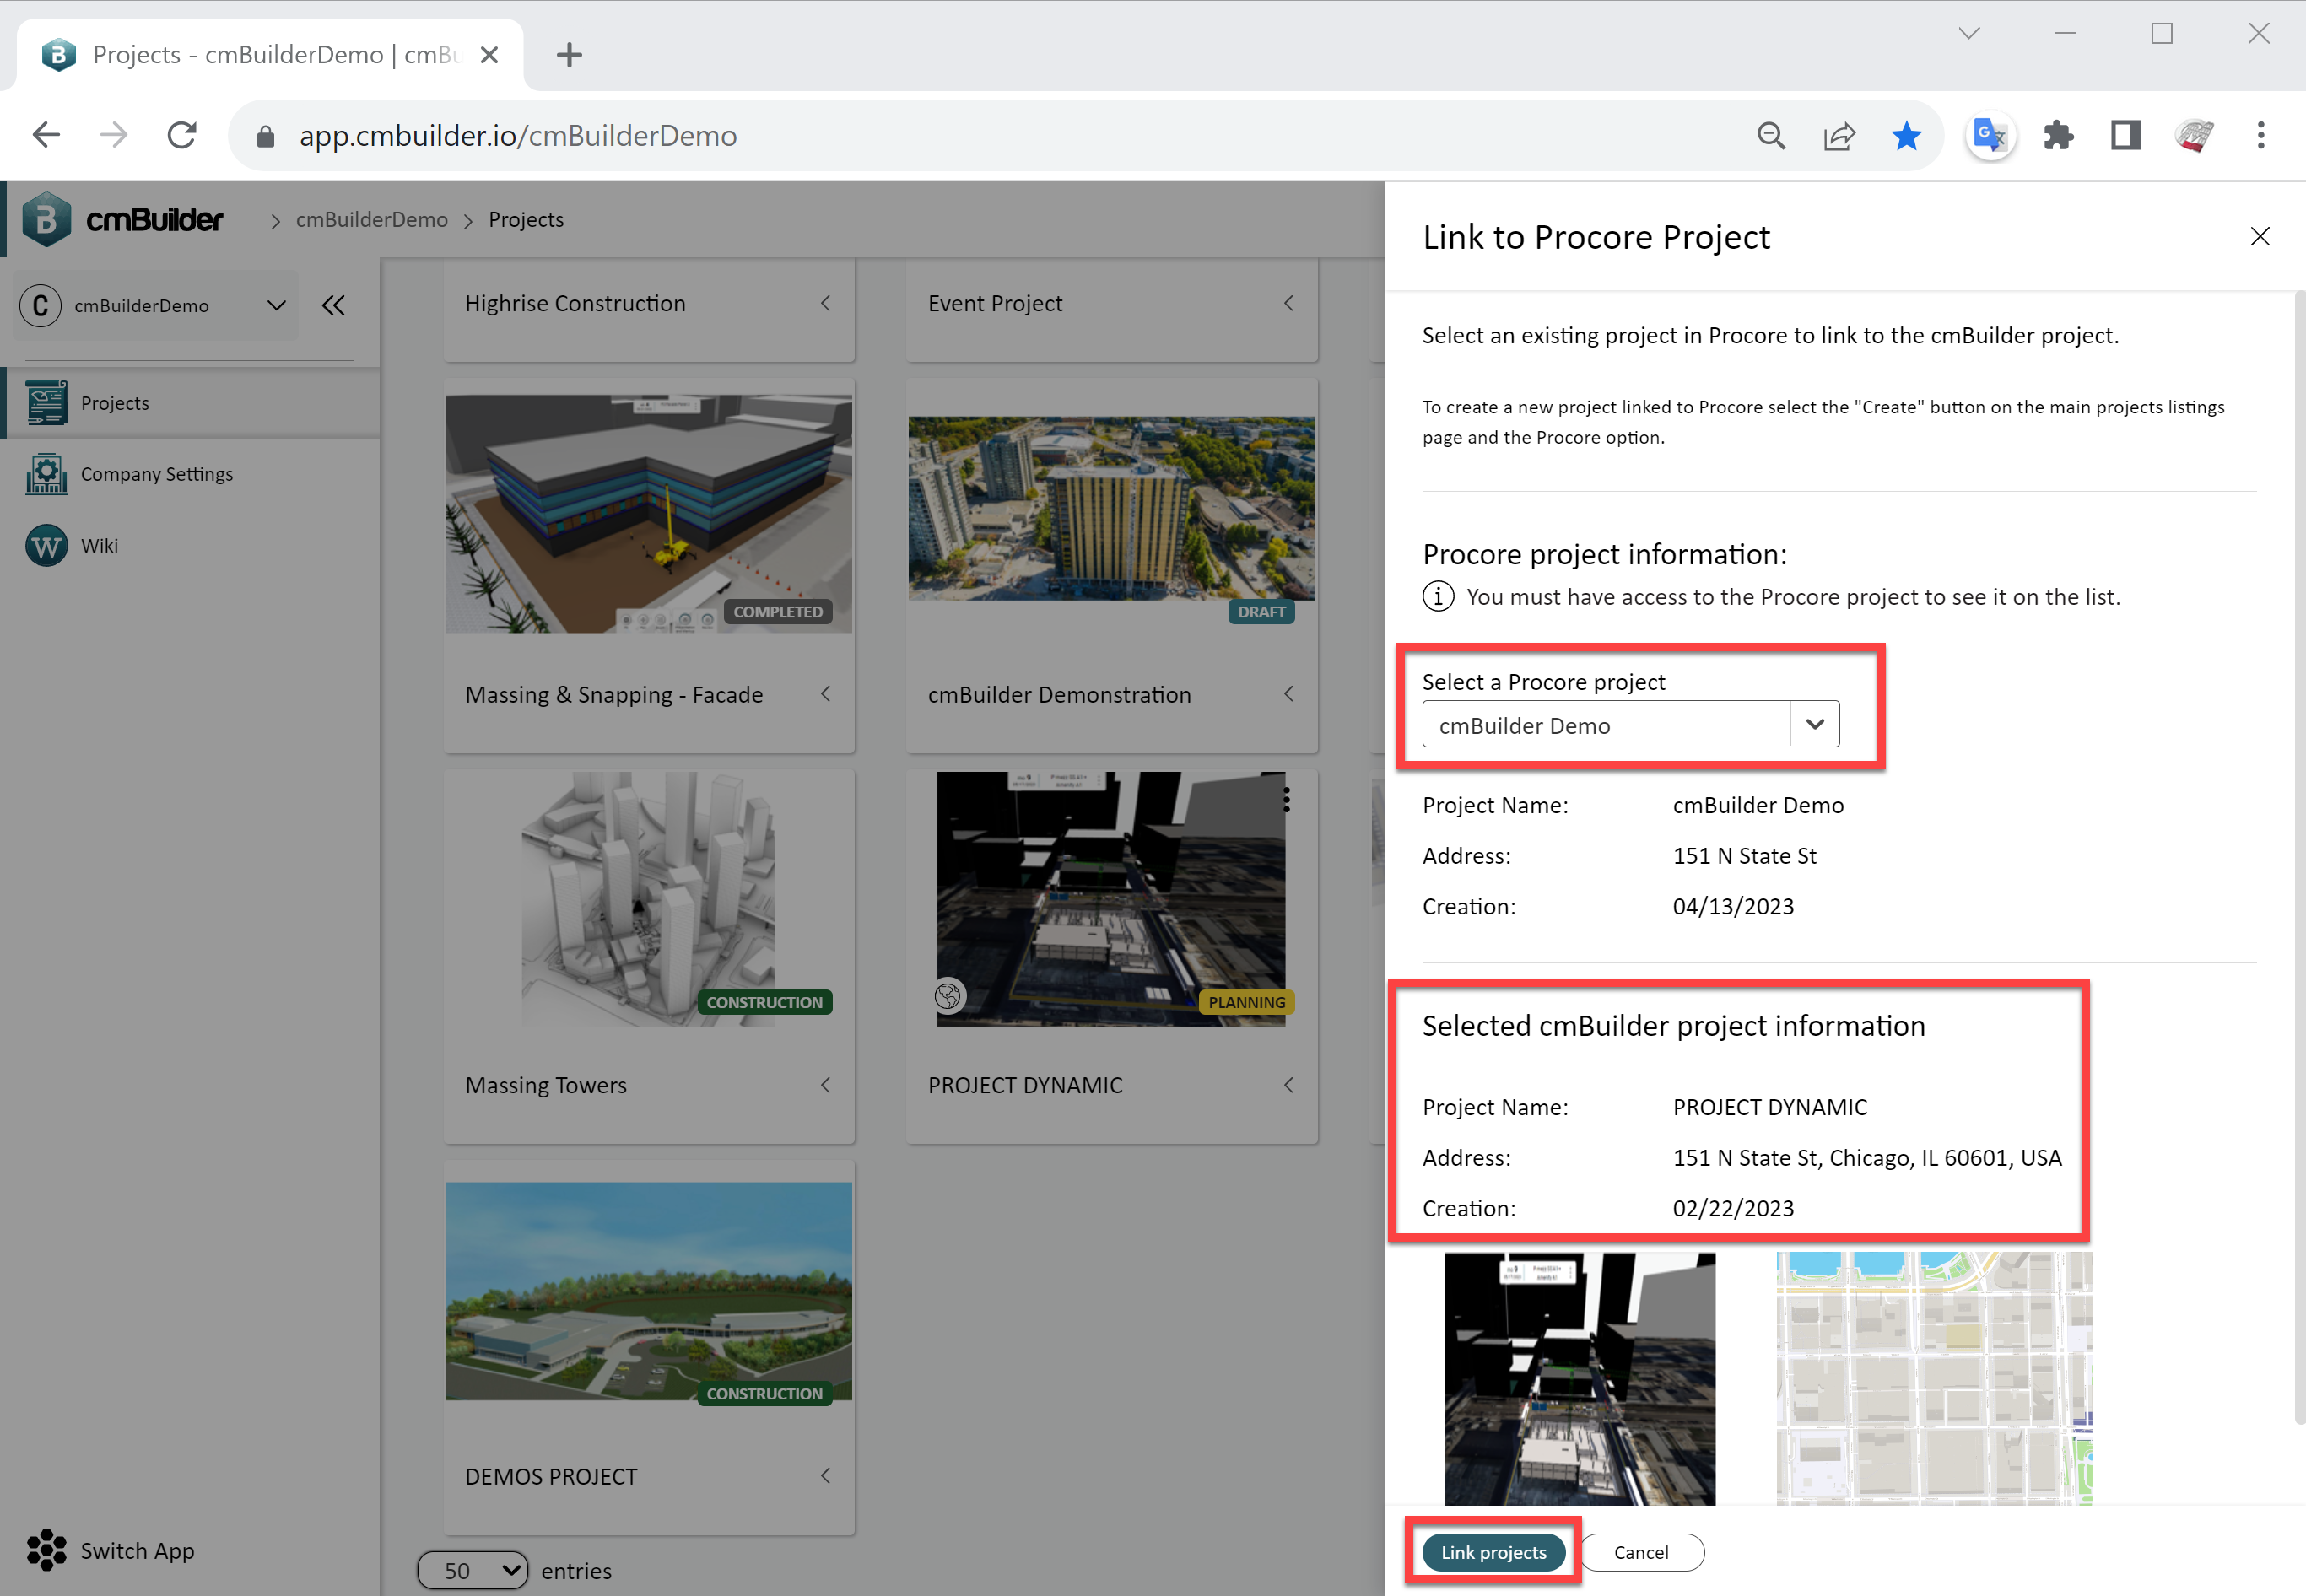Click the profile avatar icon
The height and width of the screenshot is (1596, 2306).
2193,135
